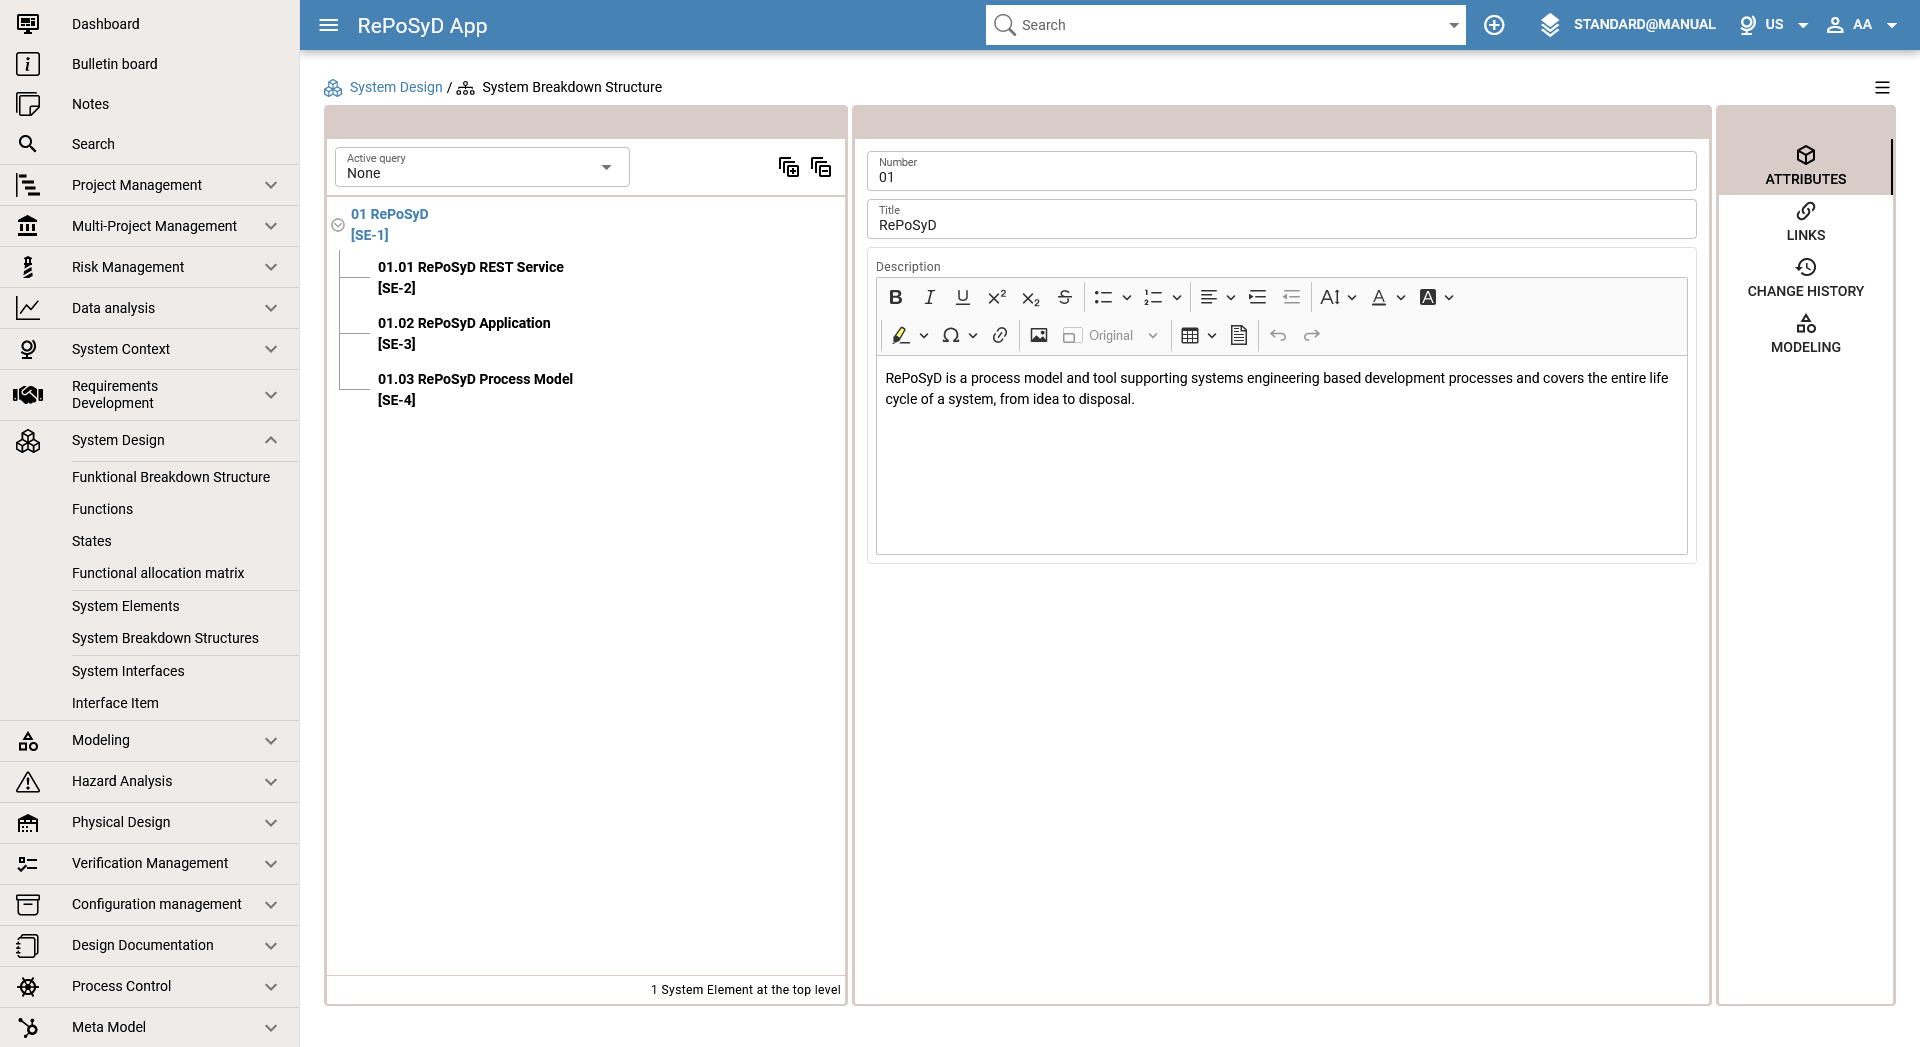Viewport: 1920px width, 1047px height.
Task: Apply superscript formatting
Action: pyautogui.click(x=997, y=297)
